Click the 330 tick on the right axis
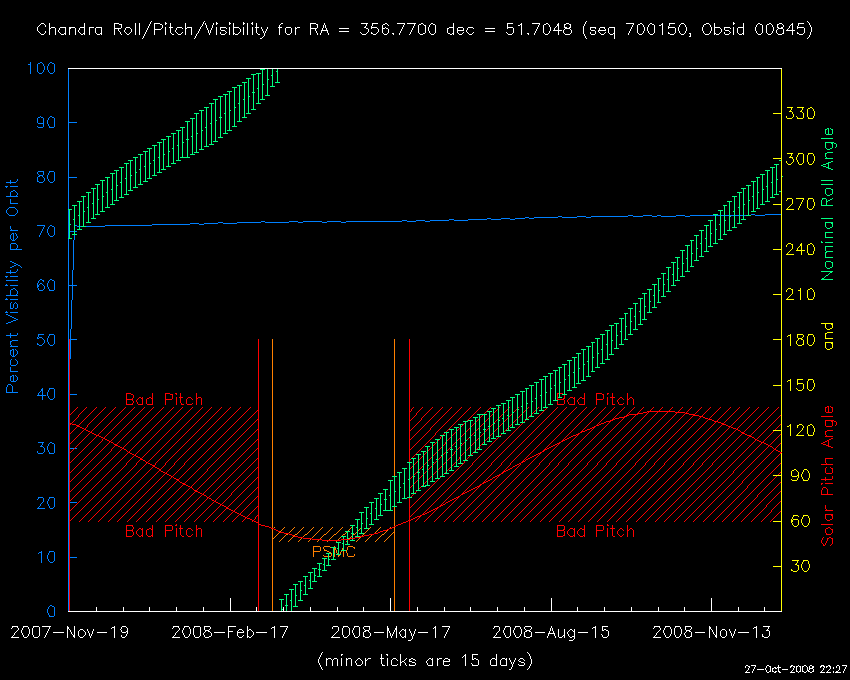This screenshot has height=680, width=850. point(803,114)
